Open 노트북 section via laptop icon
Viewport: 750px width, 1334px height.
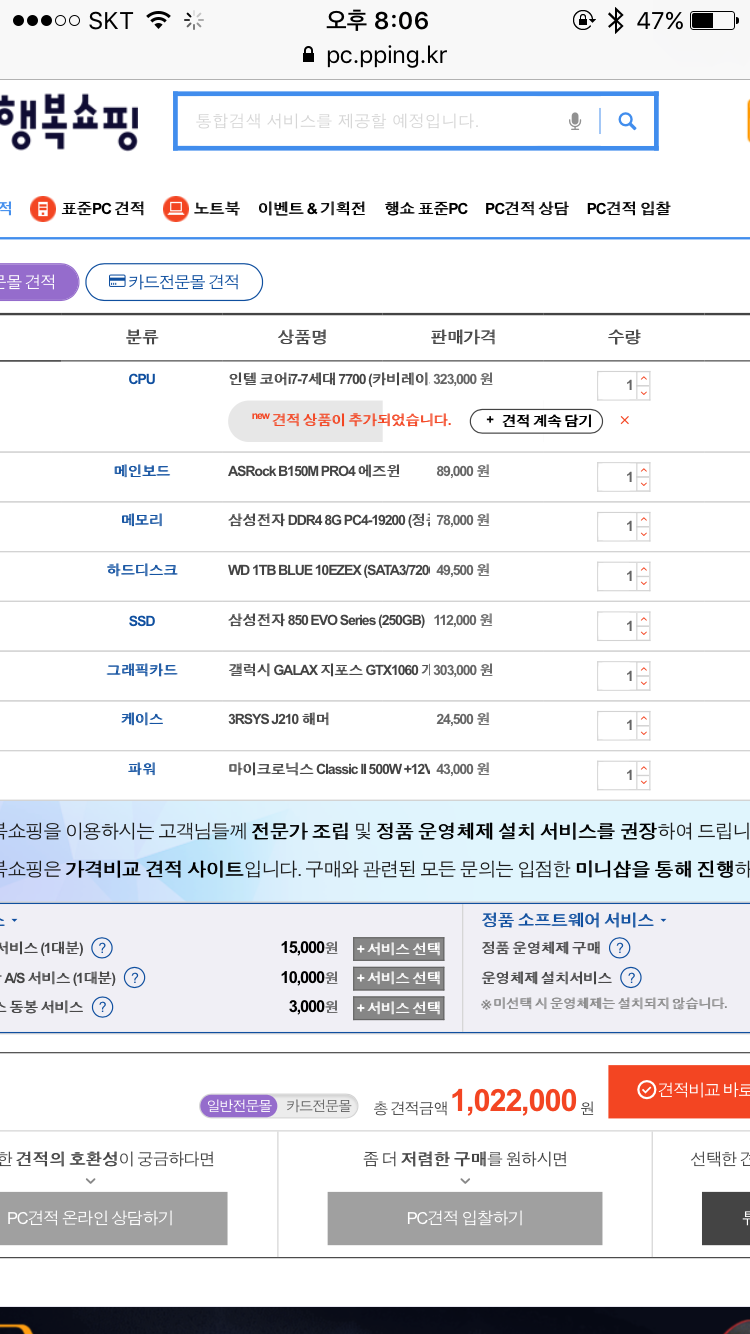tap(176, 209)
